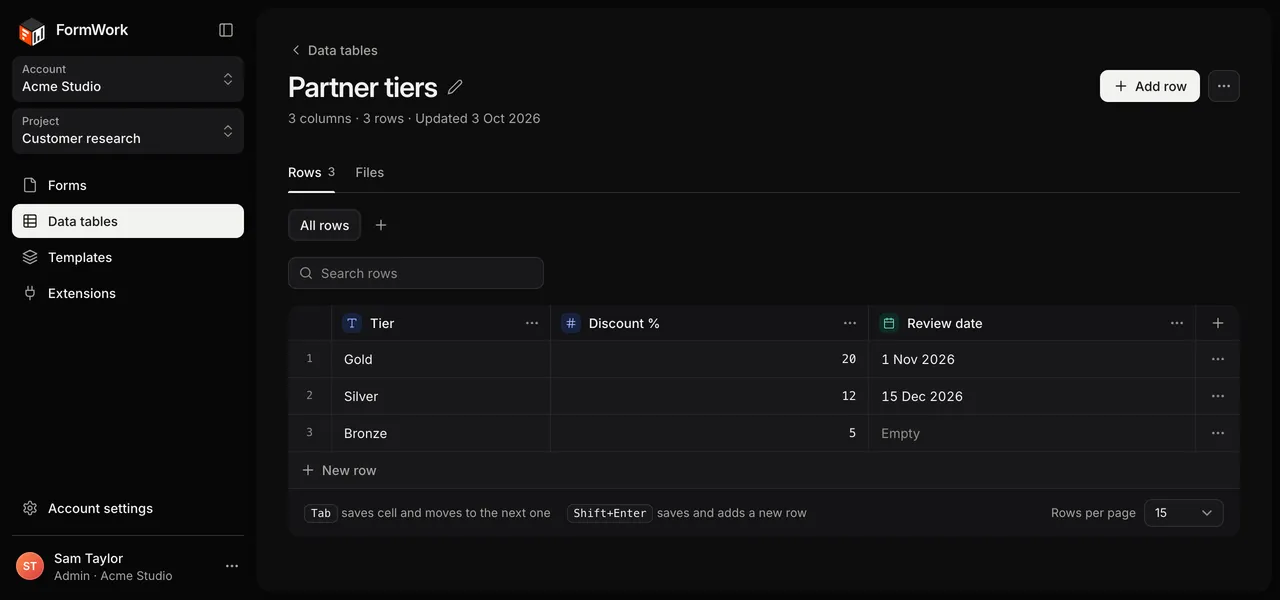Click row number 2

point(310,396)
